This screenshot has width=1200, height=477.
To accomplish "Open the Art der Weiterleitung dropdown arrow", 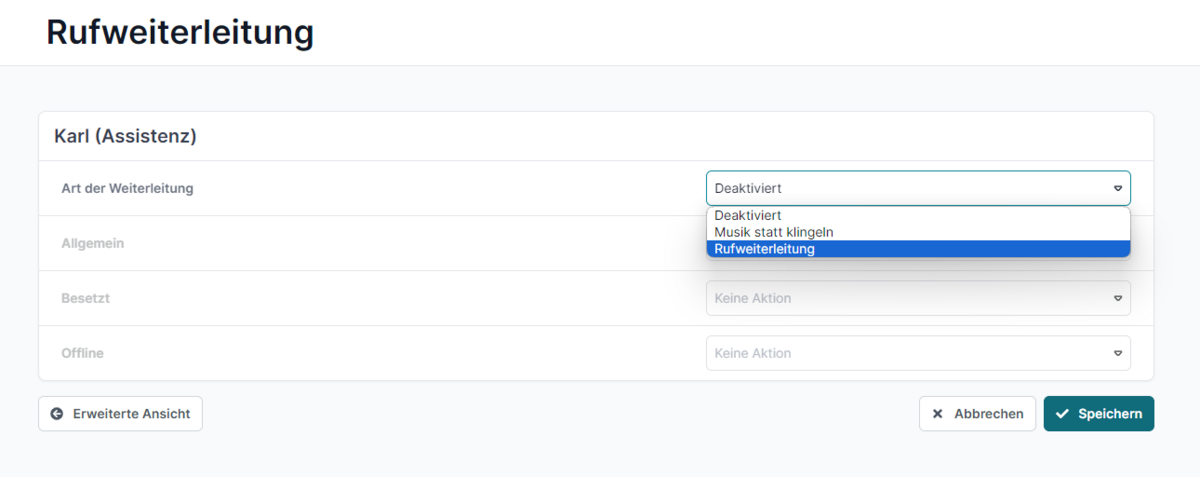I will coord(1118,188).
